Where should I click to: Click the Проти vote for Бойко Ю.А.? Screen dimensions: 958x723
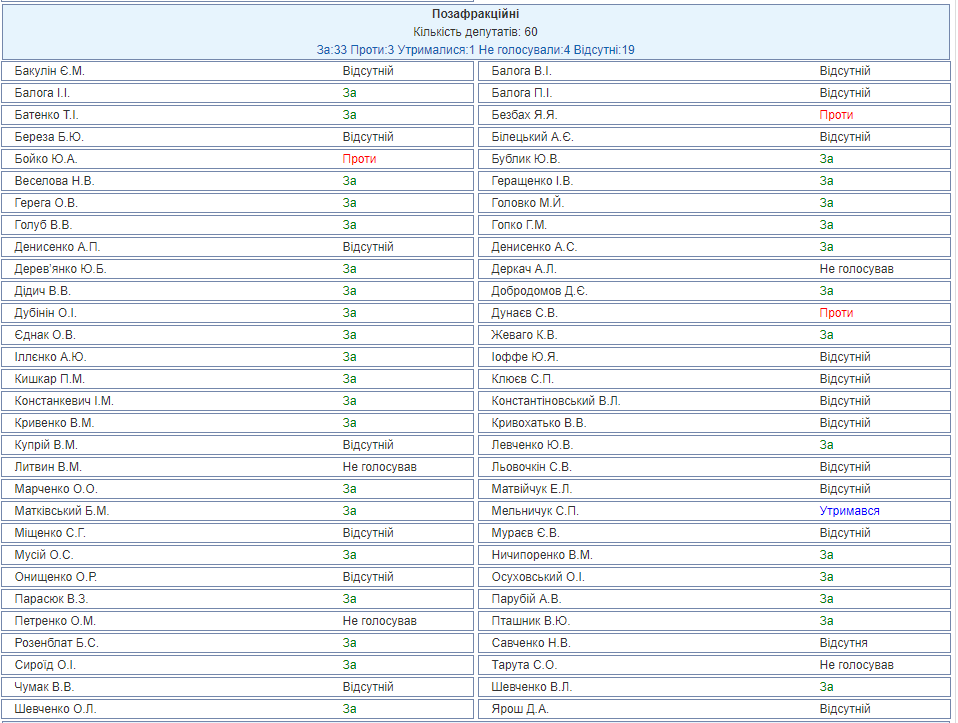359,159
